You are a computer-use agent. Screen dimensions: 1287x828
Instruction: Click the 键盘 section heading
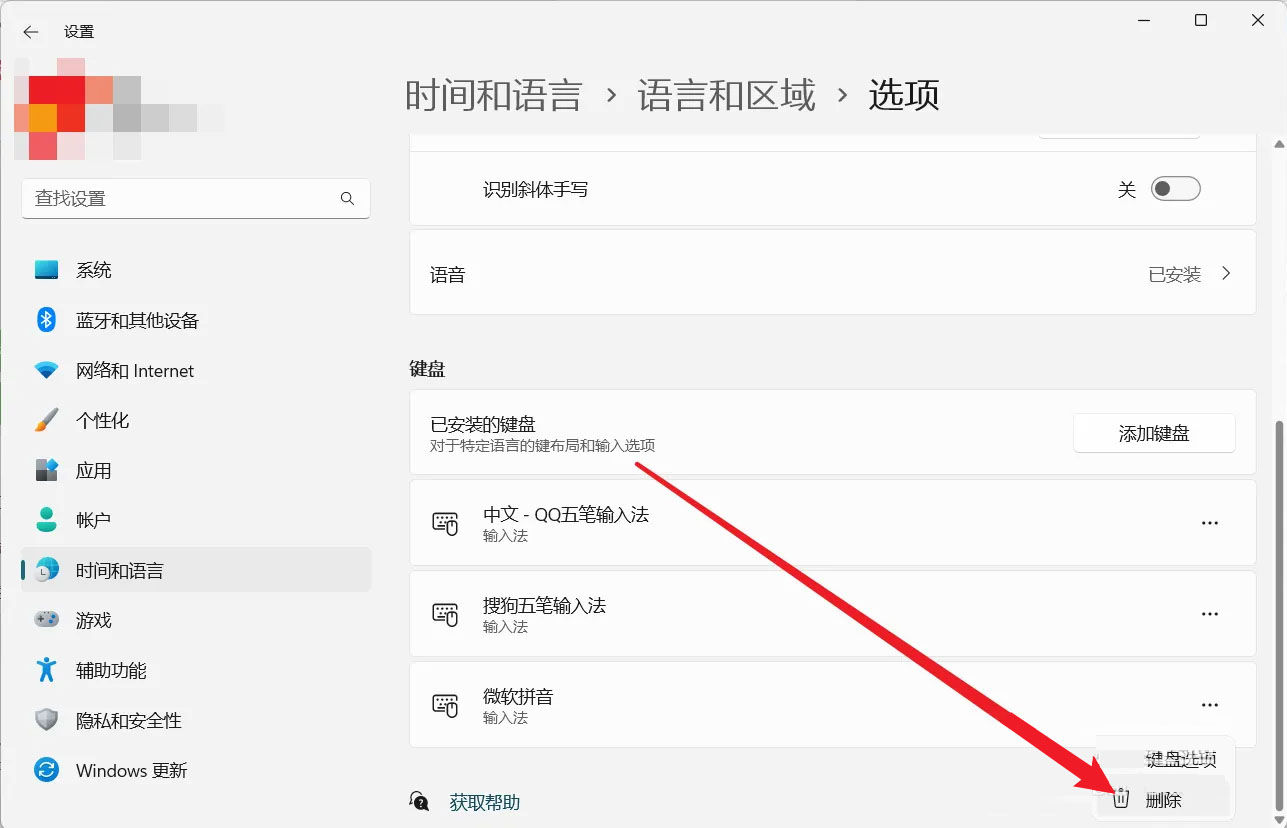tap(428, 369)
